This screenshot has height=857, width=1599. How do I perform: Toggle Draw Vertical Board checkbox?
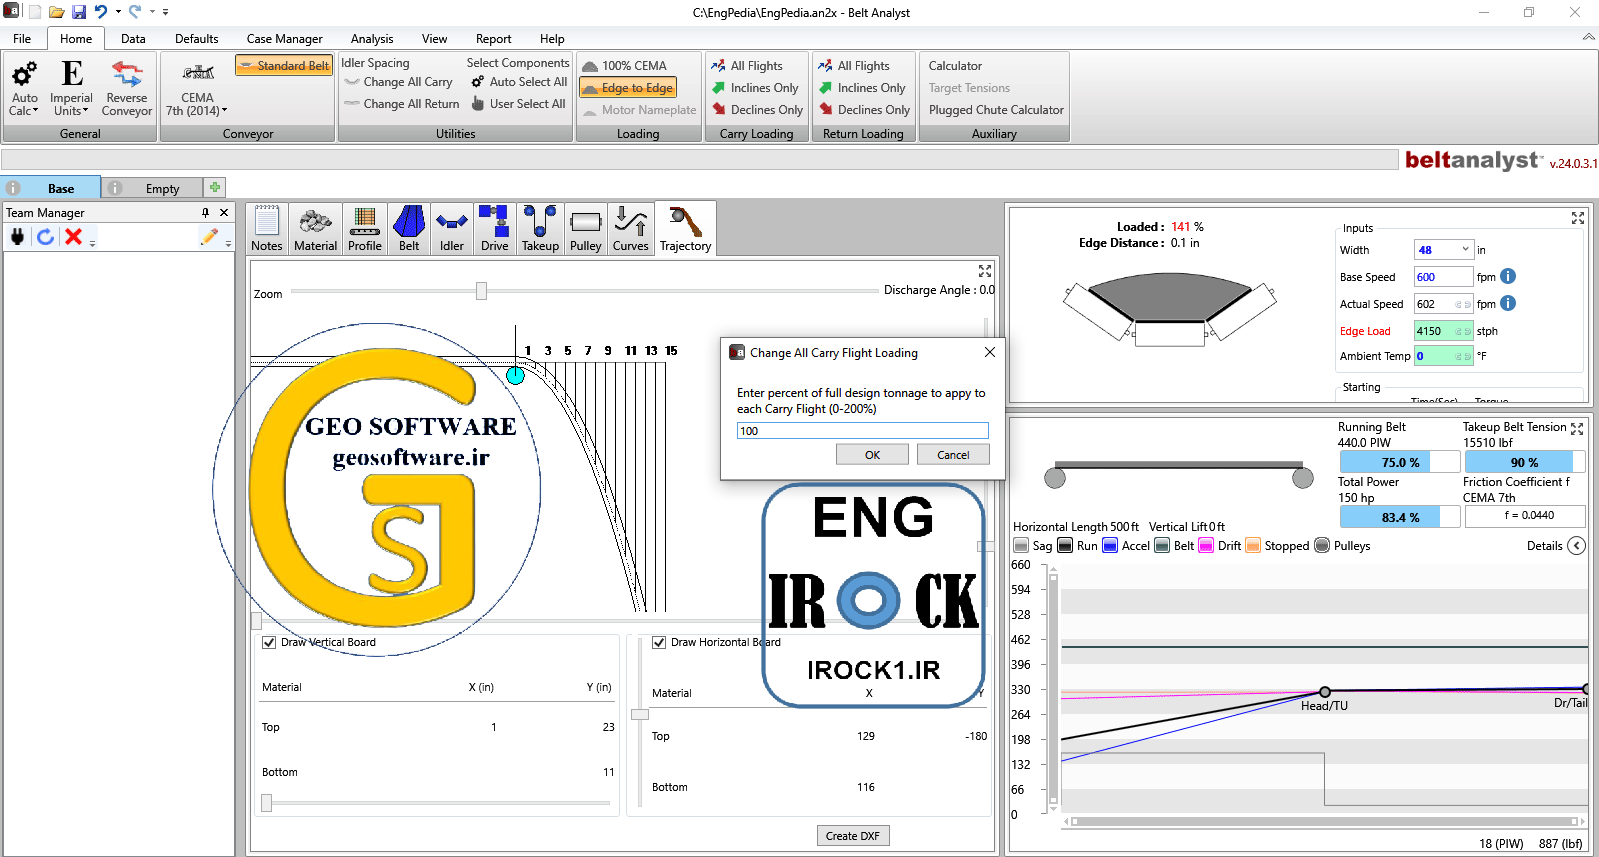click(269, 642)
